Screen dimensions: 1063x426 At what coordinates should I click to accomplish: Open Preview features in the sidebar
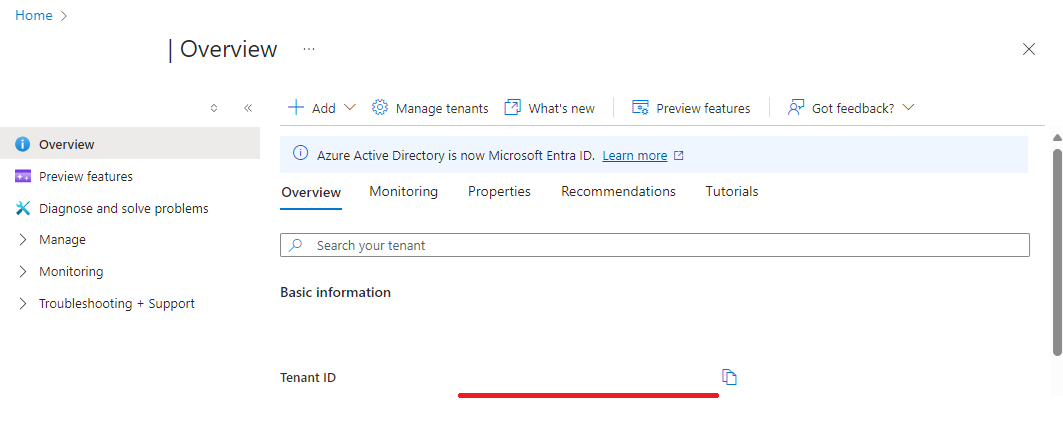pos(85,176)
